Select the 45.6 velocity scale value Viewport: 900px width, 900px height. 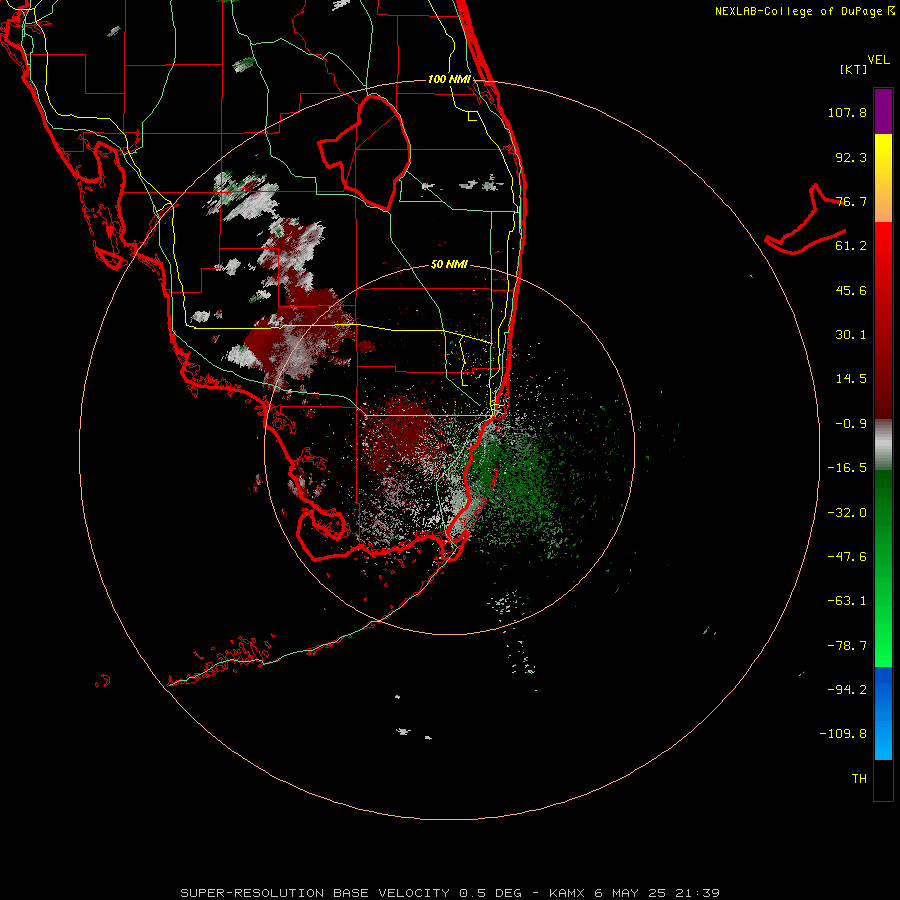point(851,290)
